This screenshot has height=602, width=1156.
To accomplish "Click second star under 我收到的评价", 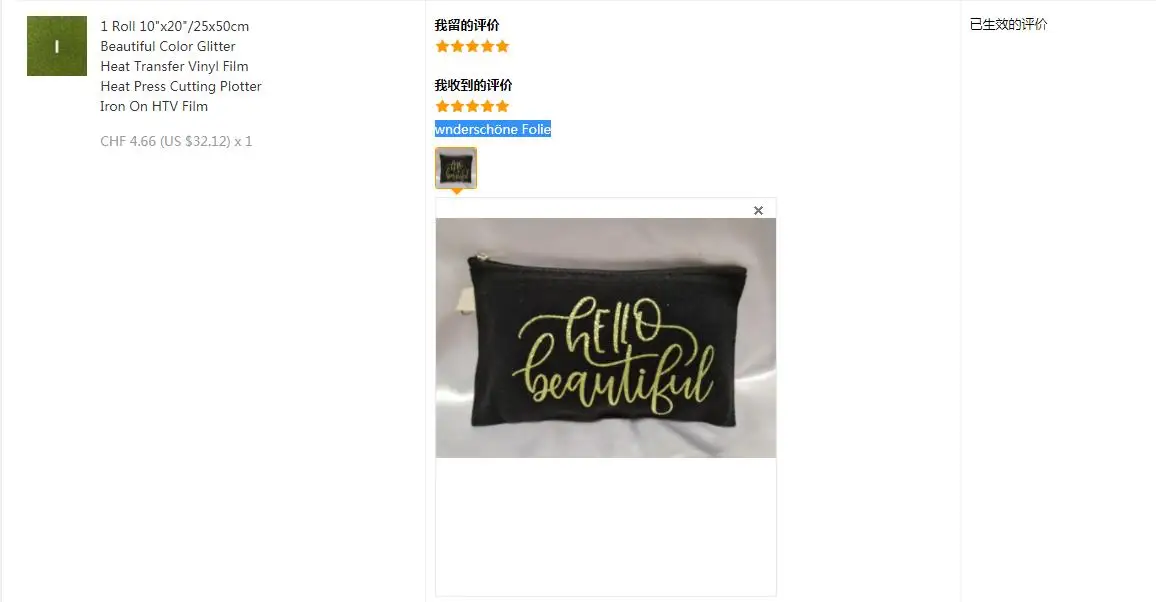I will pyautogui.click(x=457, y=106).
